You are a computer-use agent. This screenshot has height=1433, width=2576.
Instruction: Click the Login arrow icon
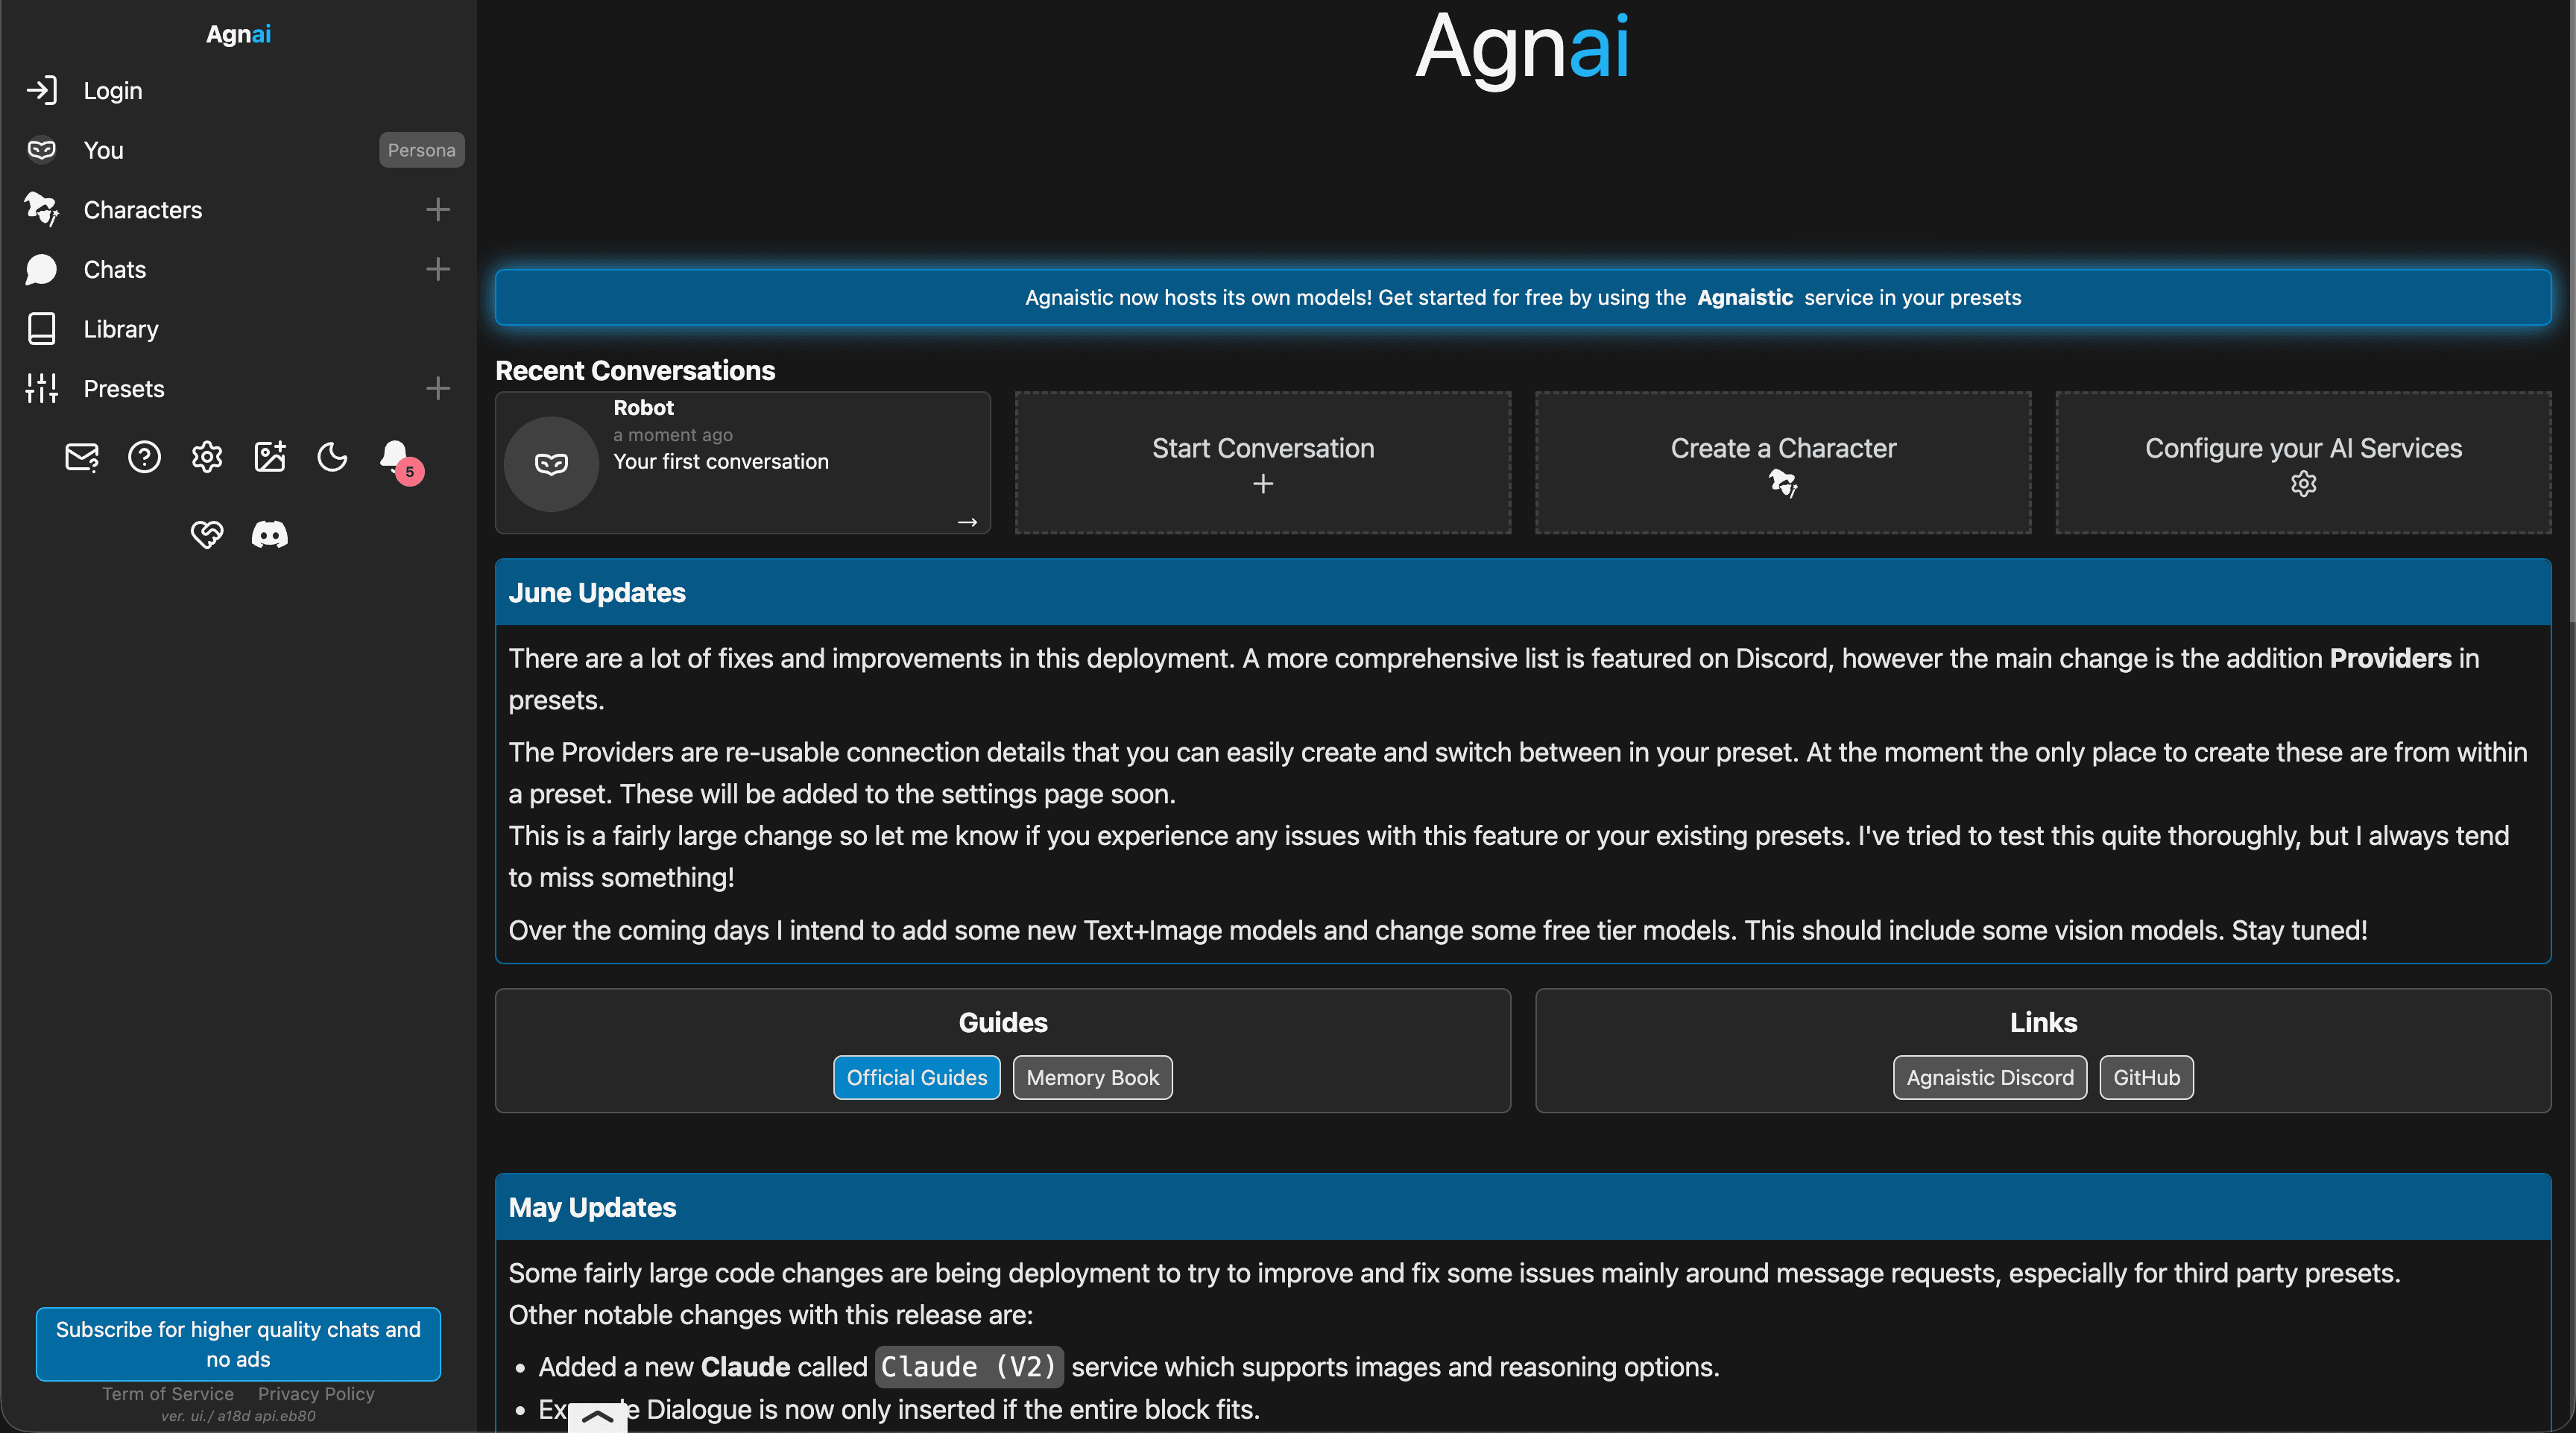click(42, 90)
